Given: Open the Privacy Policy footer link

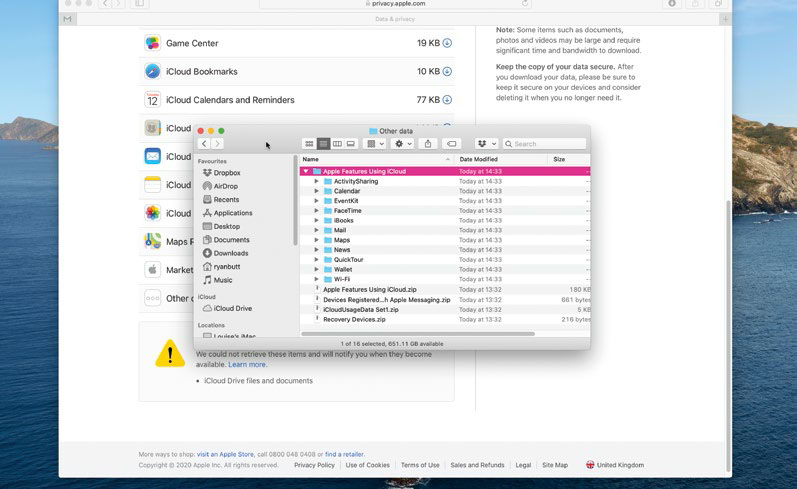Looking at the screenshot, I should tap(314, 465).
